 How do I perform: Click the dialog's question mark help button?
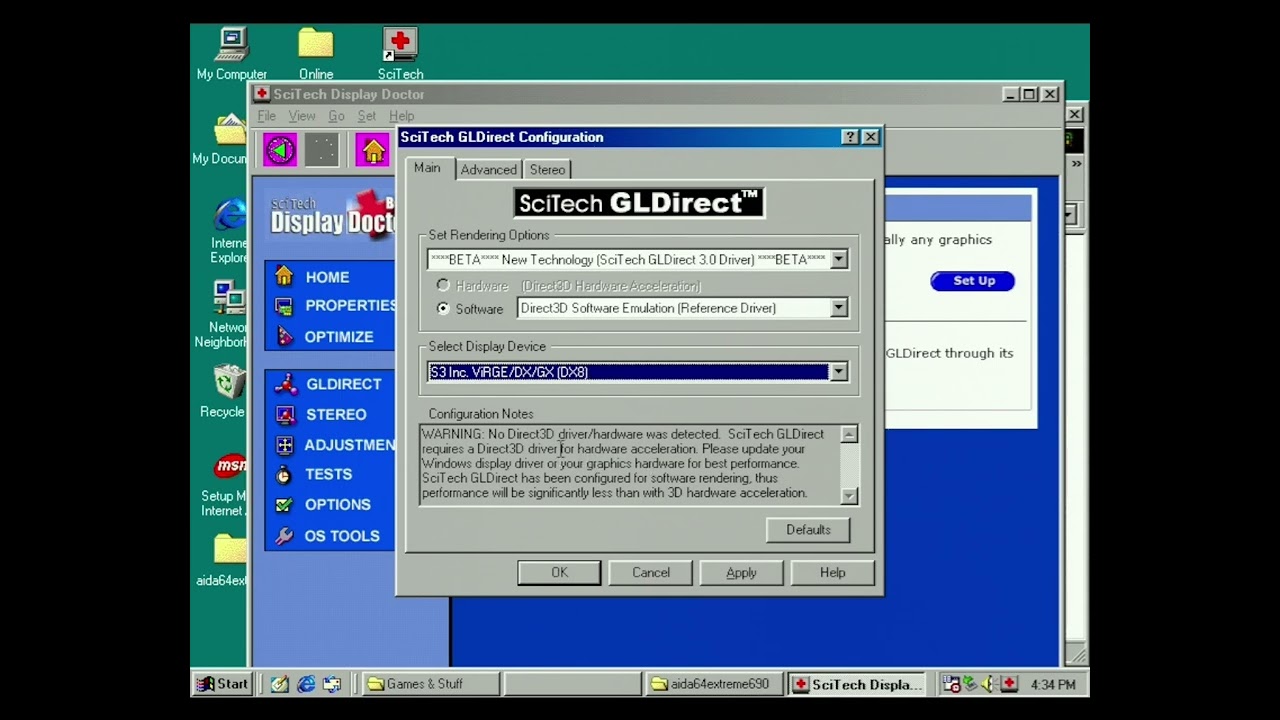(850, 137)
